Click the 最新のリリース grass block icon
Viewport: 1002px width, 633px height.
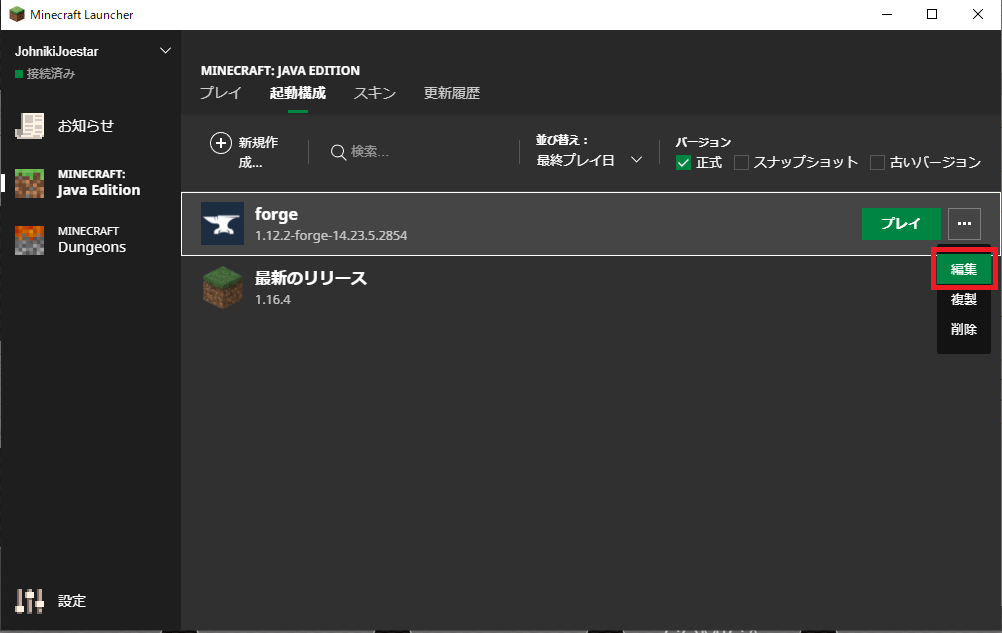click(222, 287)
